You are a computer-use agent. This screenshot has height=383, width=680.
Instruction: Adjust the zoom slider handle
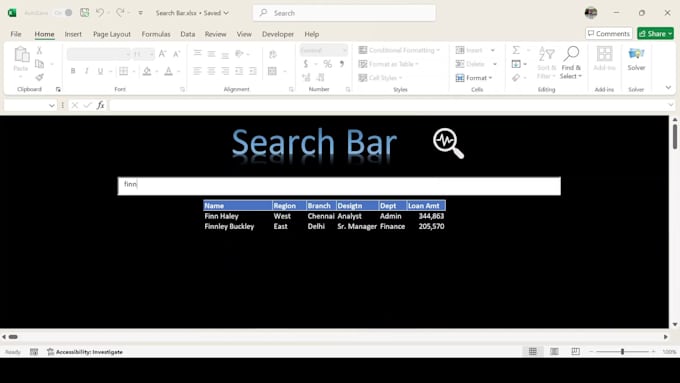click(622, 351)
